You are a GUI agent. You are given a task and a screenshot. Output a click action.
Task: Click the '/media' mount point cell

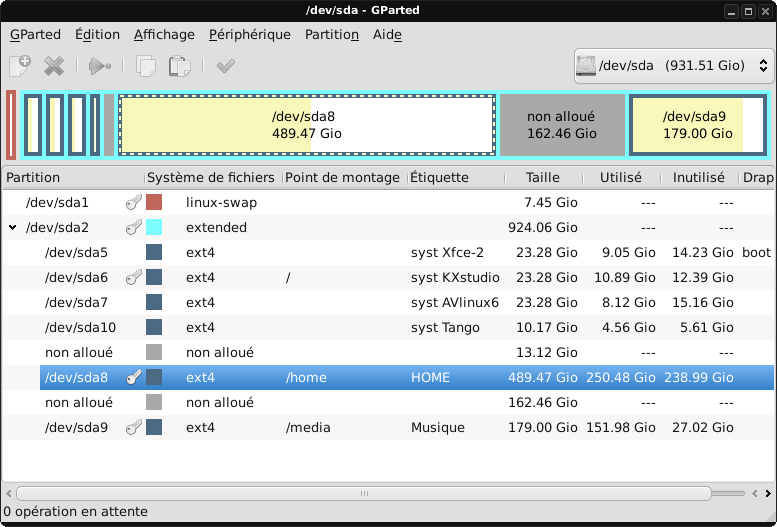[x=308, y=427]
